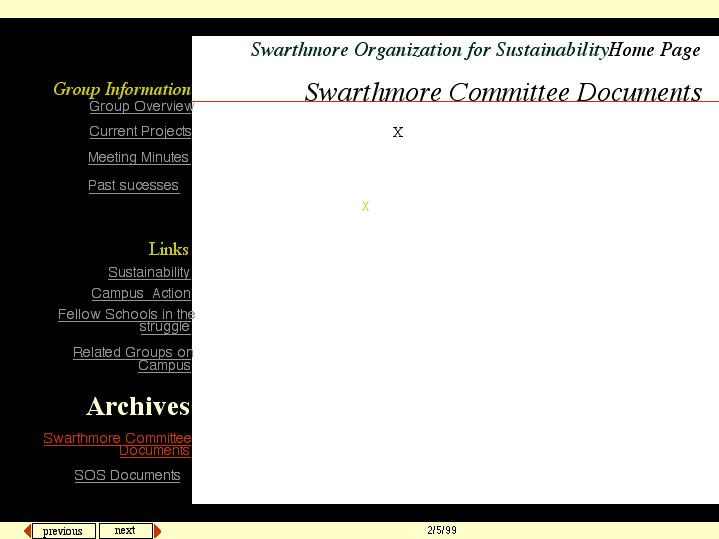The image size is (719, 539).
Task: Click the black X mark
Action: tap(398, 132)
